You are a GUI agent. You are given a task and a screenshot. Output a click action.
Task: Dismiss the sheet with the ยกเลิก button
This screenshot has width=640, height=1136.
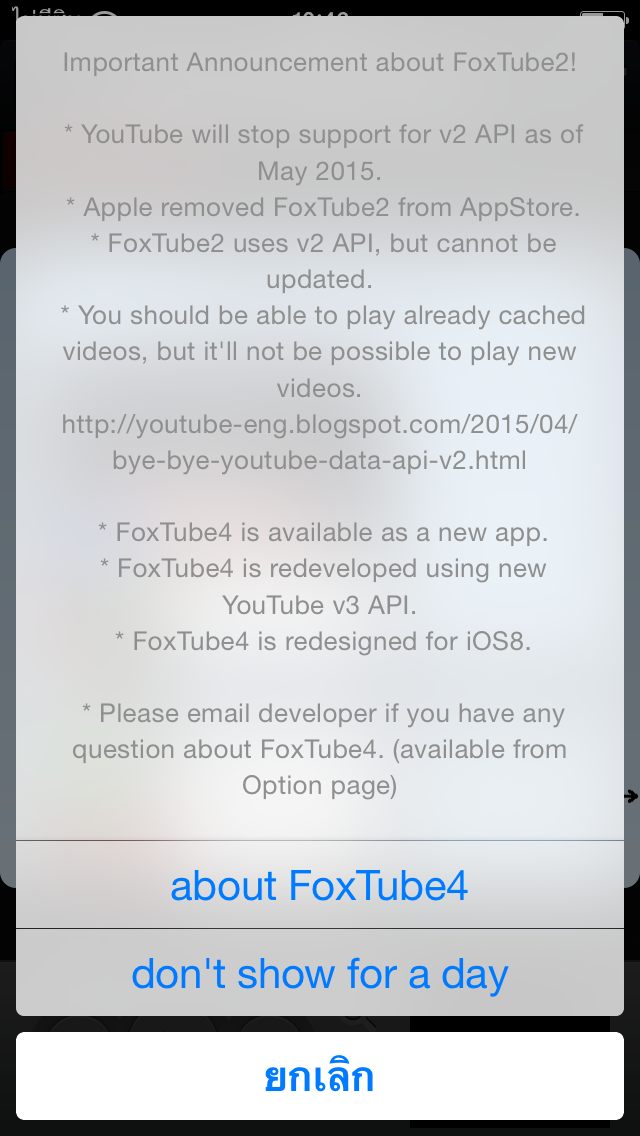pos(320,1077)
